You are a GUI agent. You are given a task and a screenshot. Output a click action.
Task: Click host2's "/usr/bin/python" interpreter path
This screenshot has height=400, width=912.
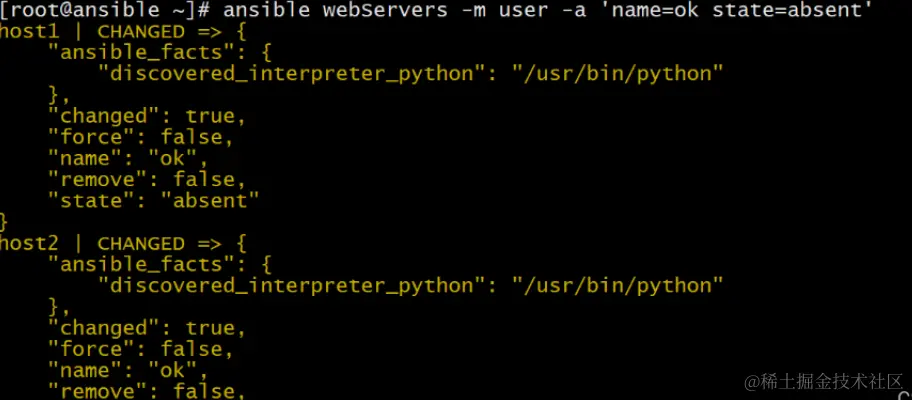pos(617,286)
